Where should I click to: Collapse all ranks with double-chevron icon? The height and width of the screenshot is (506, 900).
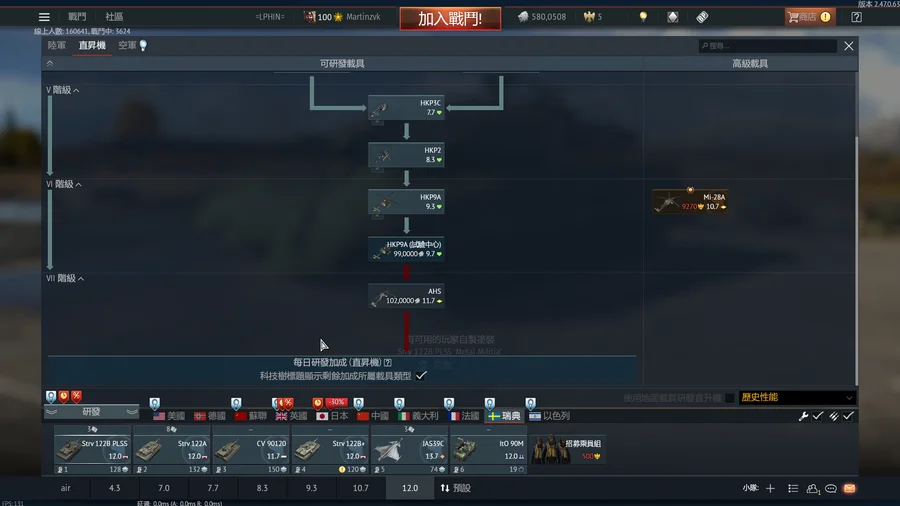click(x=50, y=64)
